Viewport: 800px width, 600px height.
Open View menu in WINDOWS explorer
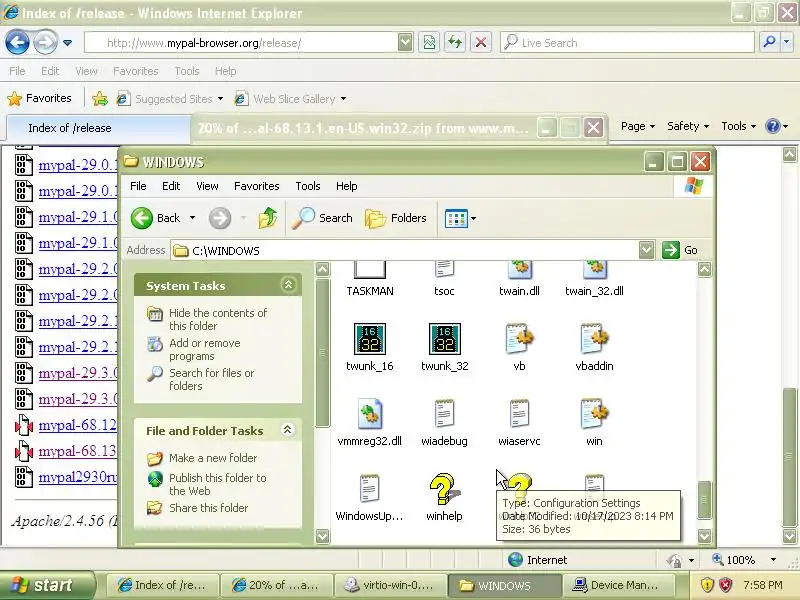pos(207,186)
